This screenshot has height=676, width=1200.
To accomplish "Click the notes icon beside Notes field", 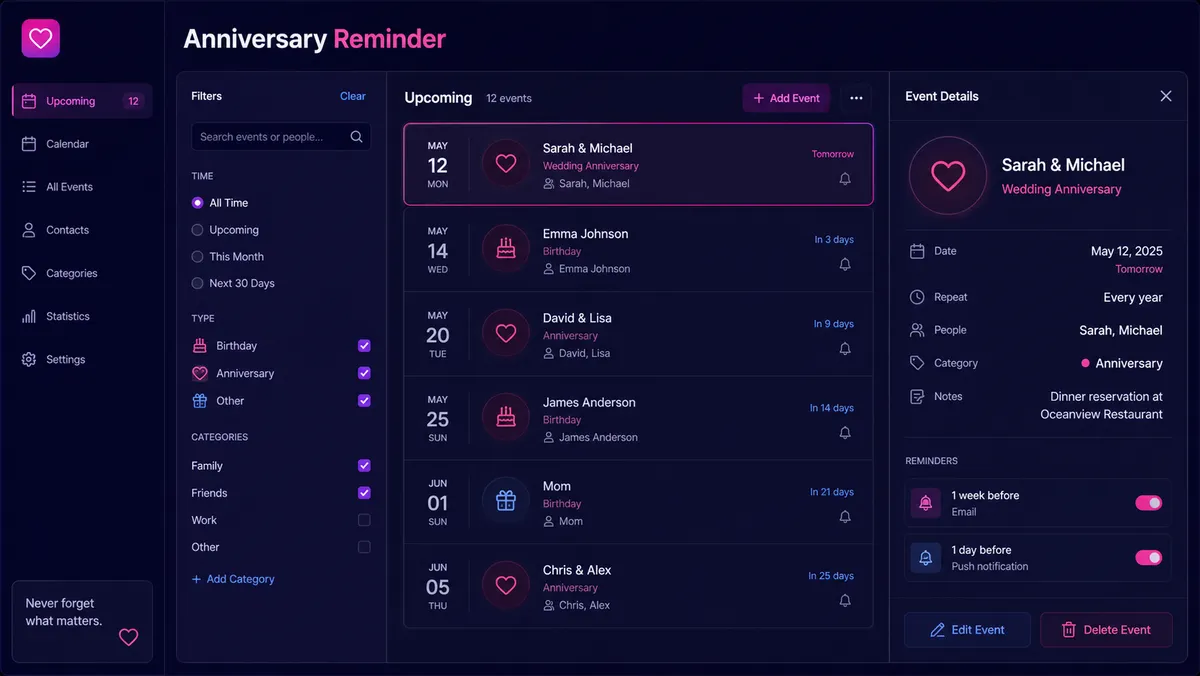I will pos(917,396).
